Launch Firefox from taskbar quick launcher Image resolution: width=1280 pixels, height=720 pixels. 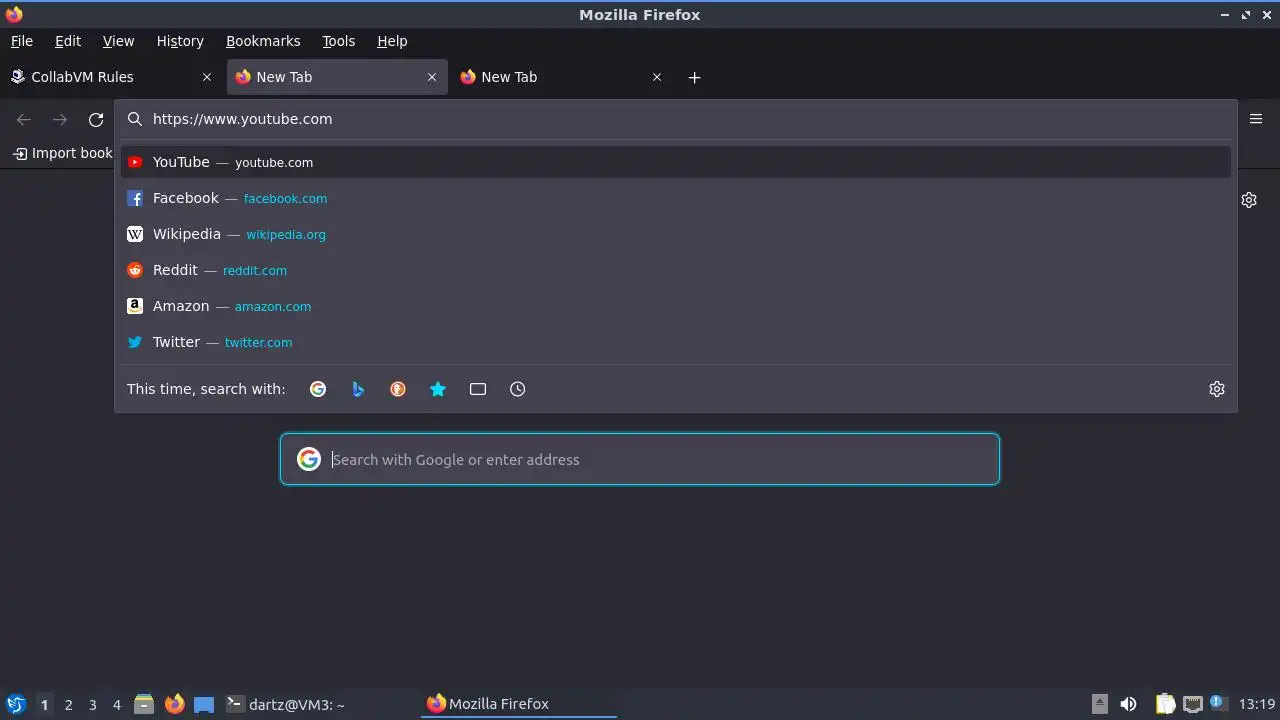click(174, 704)
